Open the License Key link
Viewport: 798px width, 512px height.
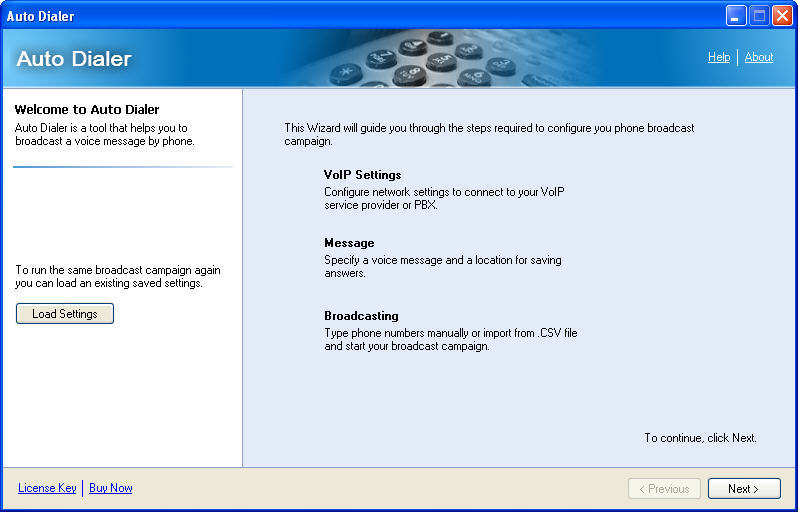(47, 488)
